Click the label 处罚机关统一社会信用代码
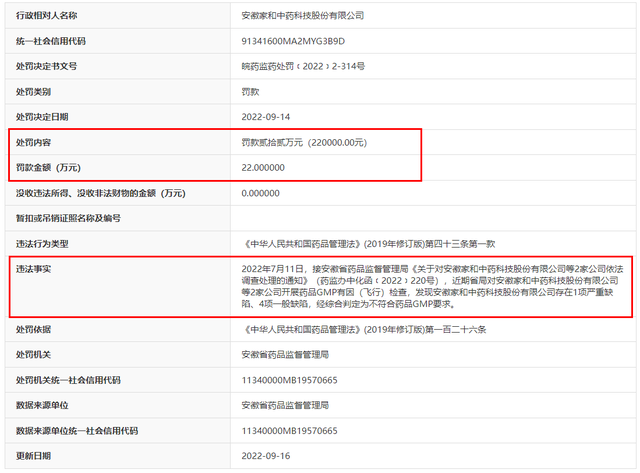This screenshot has width=640, height=473. point(68,380)
